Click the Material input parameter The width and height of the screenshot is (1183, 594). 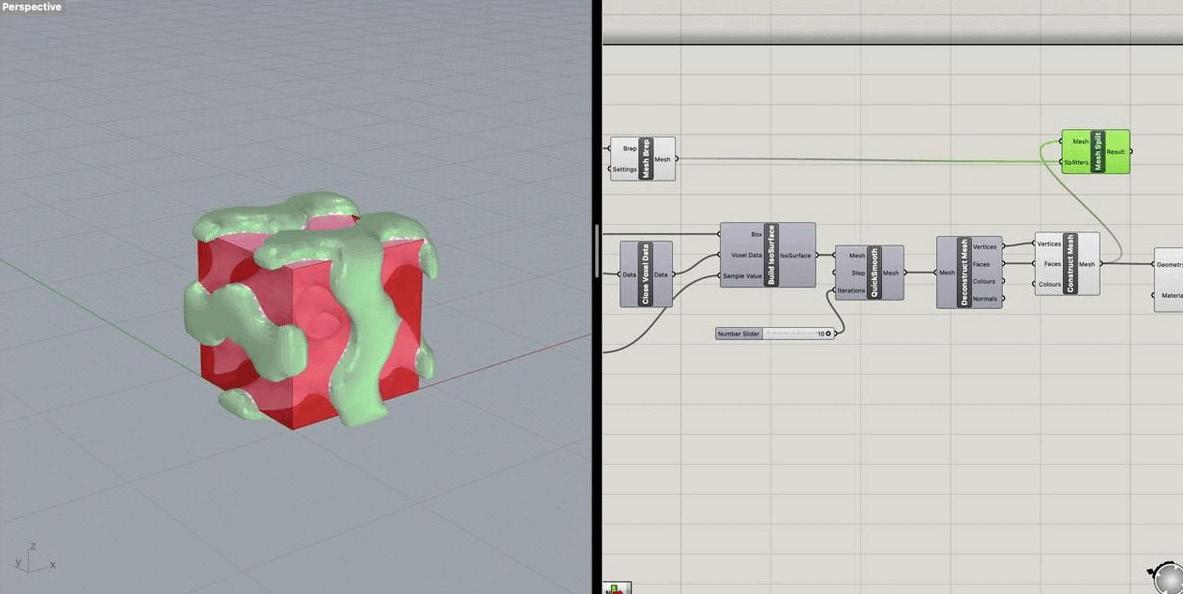[x=1169, y=296]
